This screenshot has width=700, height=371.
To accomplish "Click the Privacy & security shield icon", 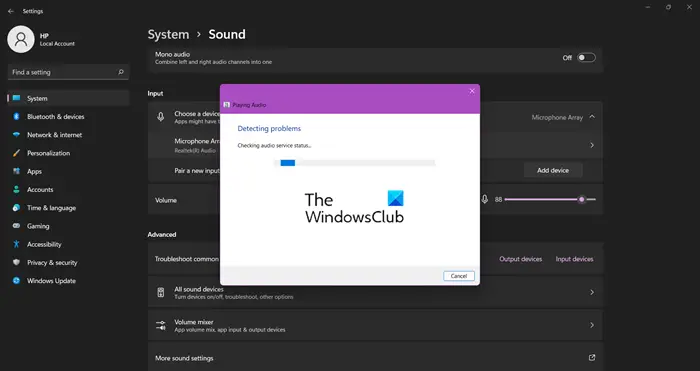I will coord(17,263).
